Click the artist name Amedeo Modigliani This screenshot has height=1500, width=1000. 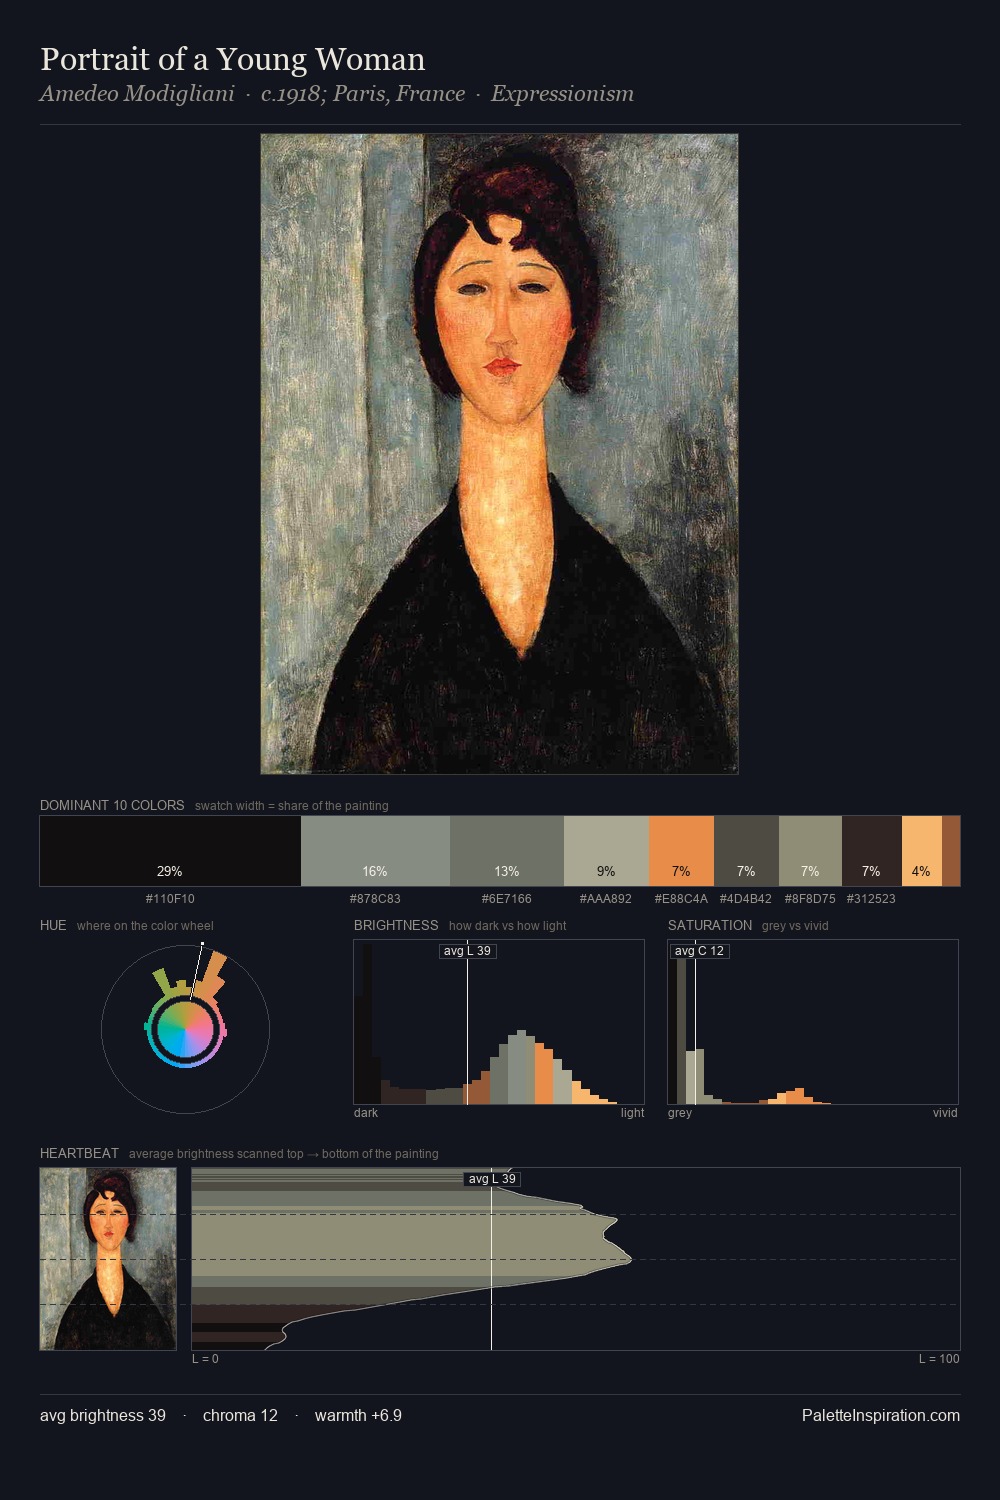click(x=137, y=94)
